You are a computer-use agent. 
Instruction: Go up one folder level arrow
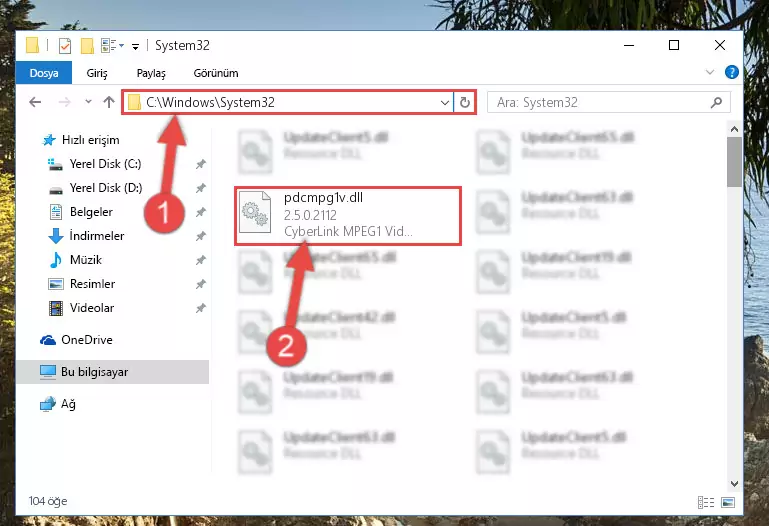[x=109, y=102]
